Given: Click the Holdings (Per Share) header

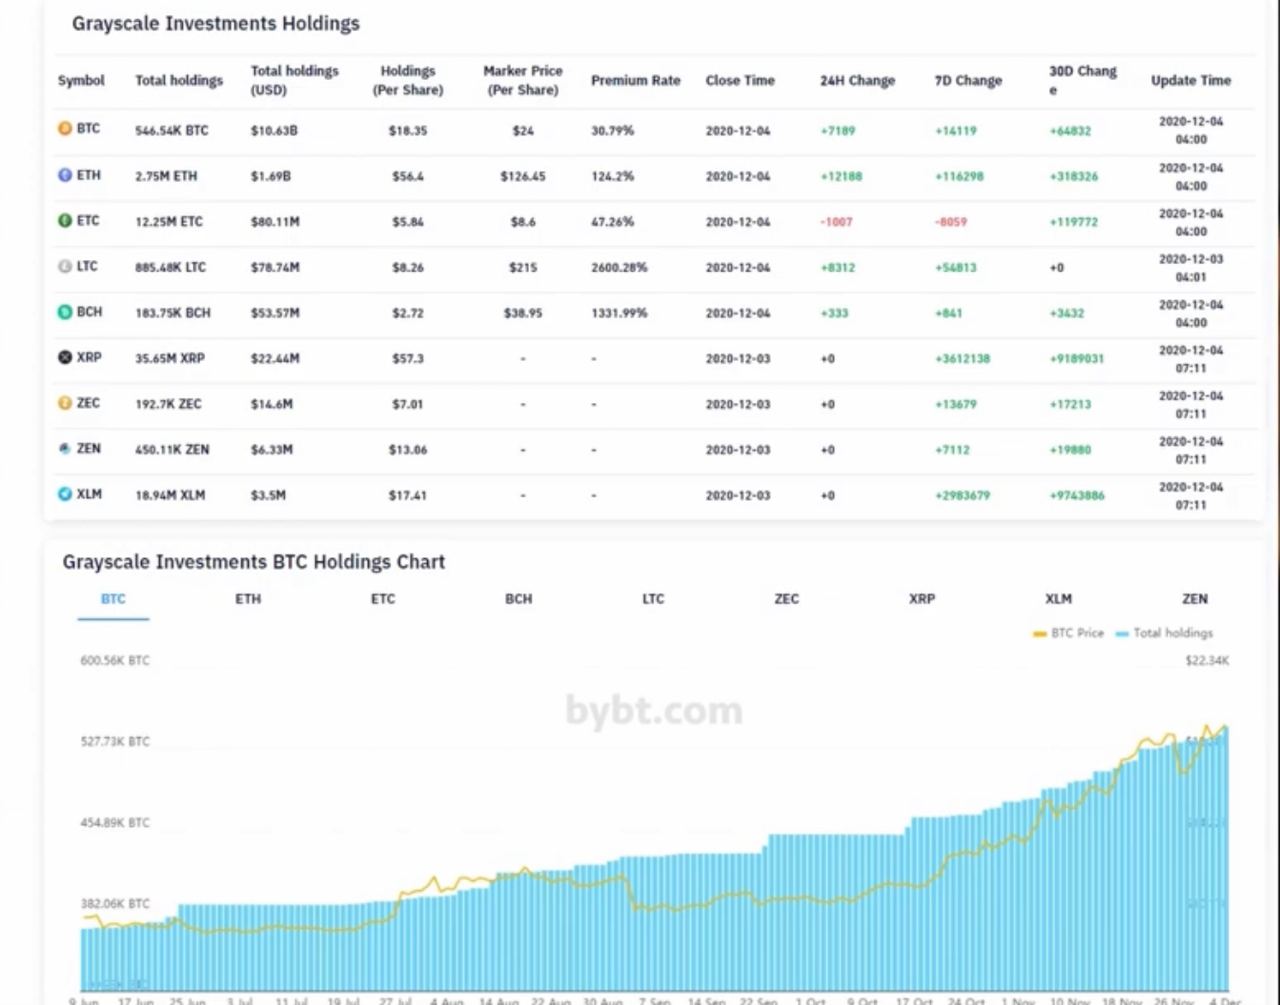Looking at the screenshot, I should click(408, 80).
